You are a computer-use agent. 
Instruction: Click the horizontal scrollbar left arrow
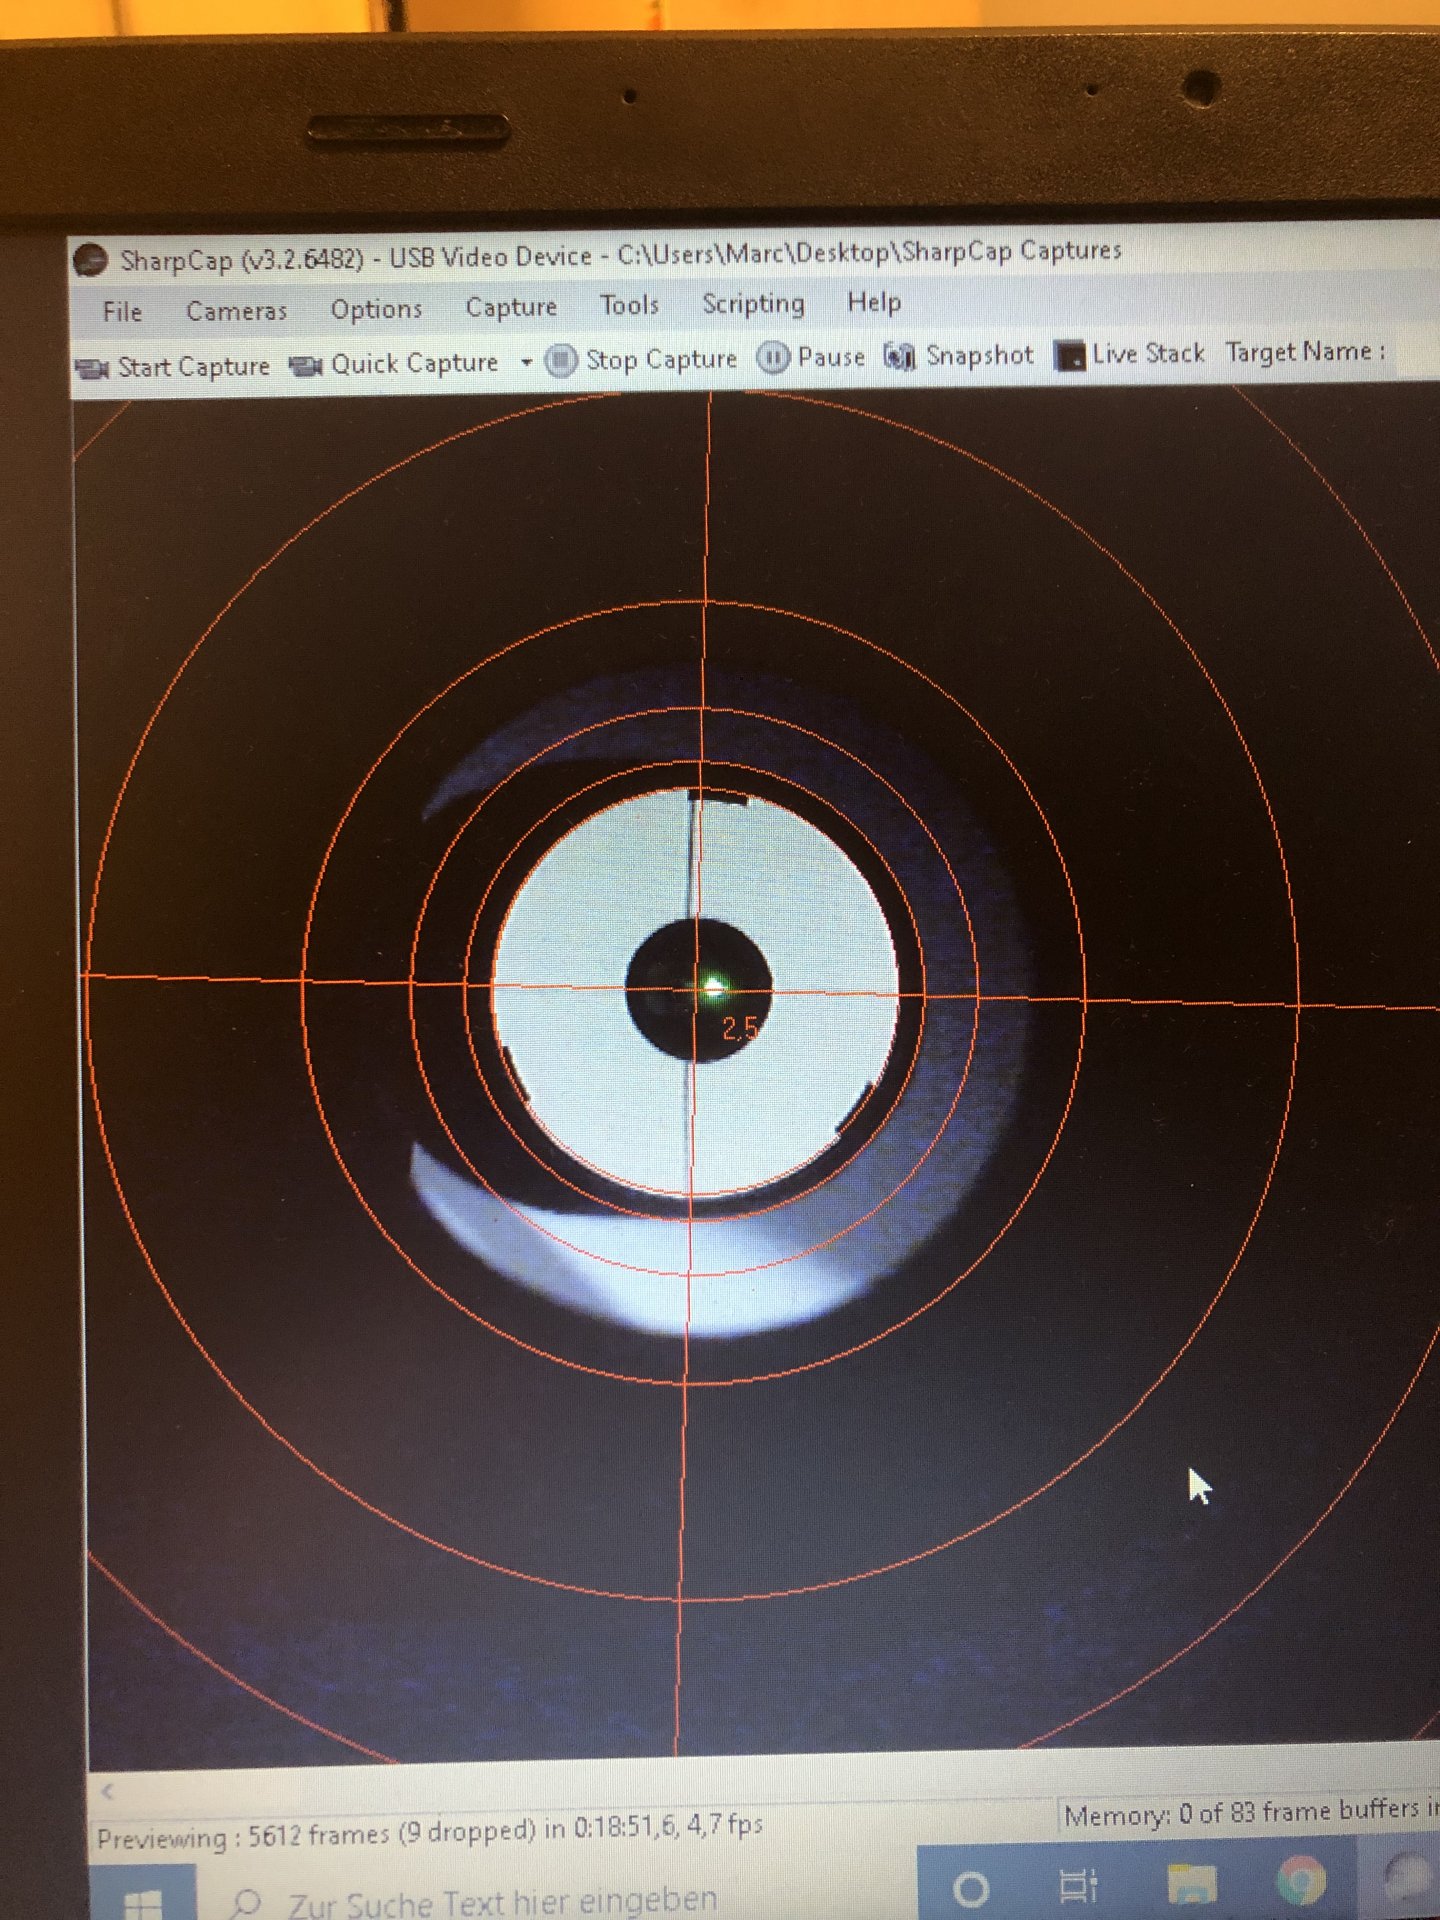[107, 1791]
